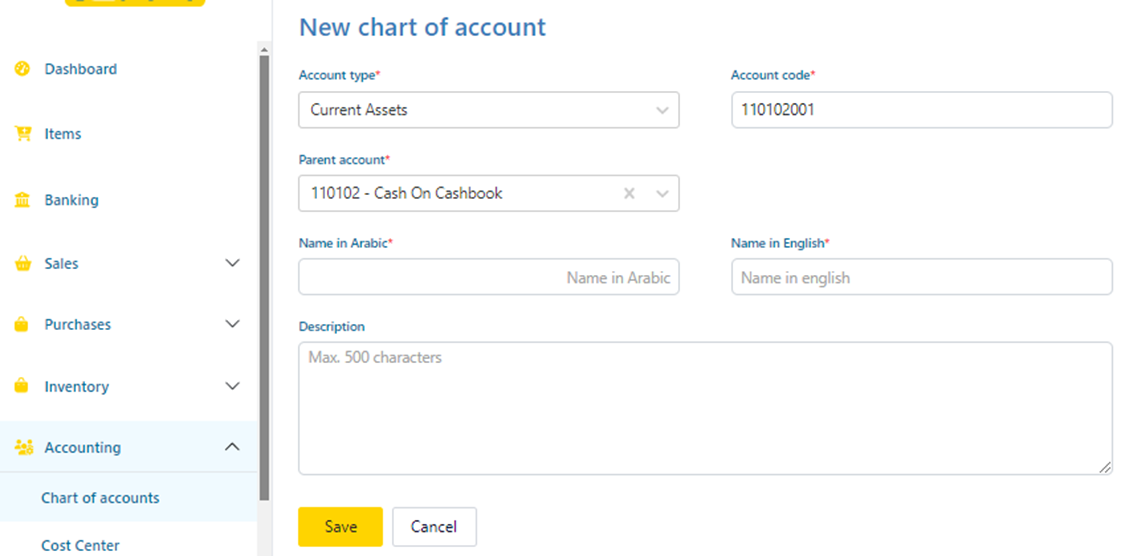Expand the Sales menu chevron
The height and width of the screenshot is (556, 1125).
[x=232, y=264]
